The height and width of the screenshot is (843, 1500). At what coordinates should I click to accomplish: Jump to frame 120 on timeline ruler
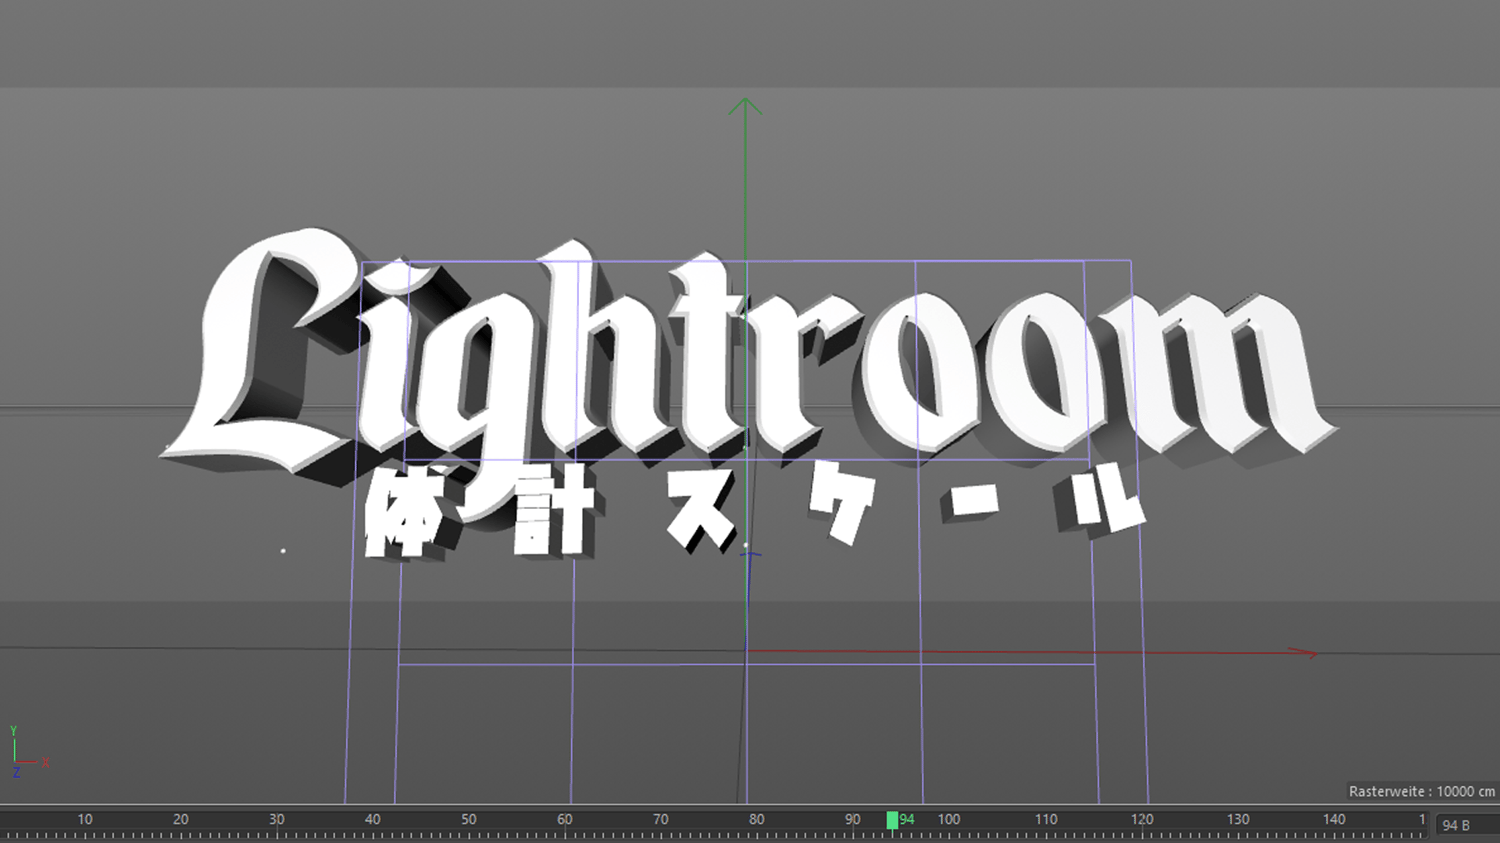point(1142,819)
